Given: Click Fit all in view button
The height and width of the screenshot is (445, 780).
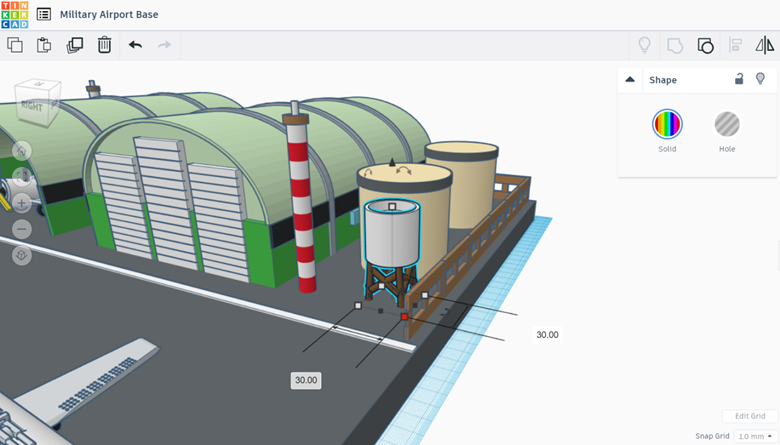Looking at the screenshot, I should coord(21,177).
